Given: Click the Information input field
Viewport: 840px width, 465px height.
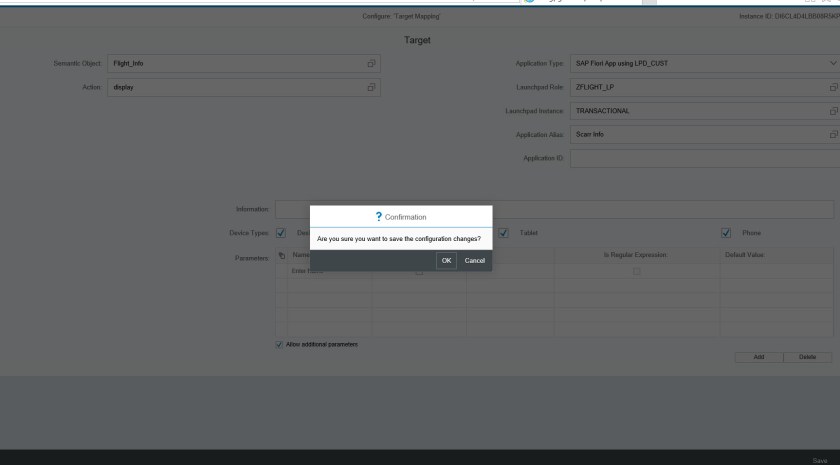Looking at the screenshot, I should click(x=554, y=209).
